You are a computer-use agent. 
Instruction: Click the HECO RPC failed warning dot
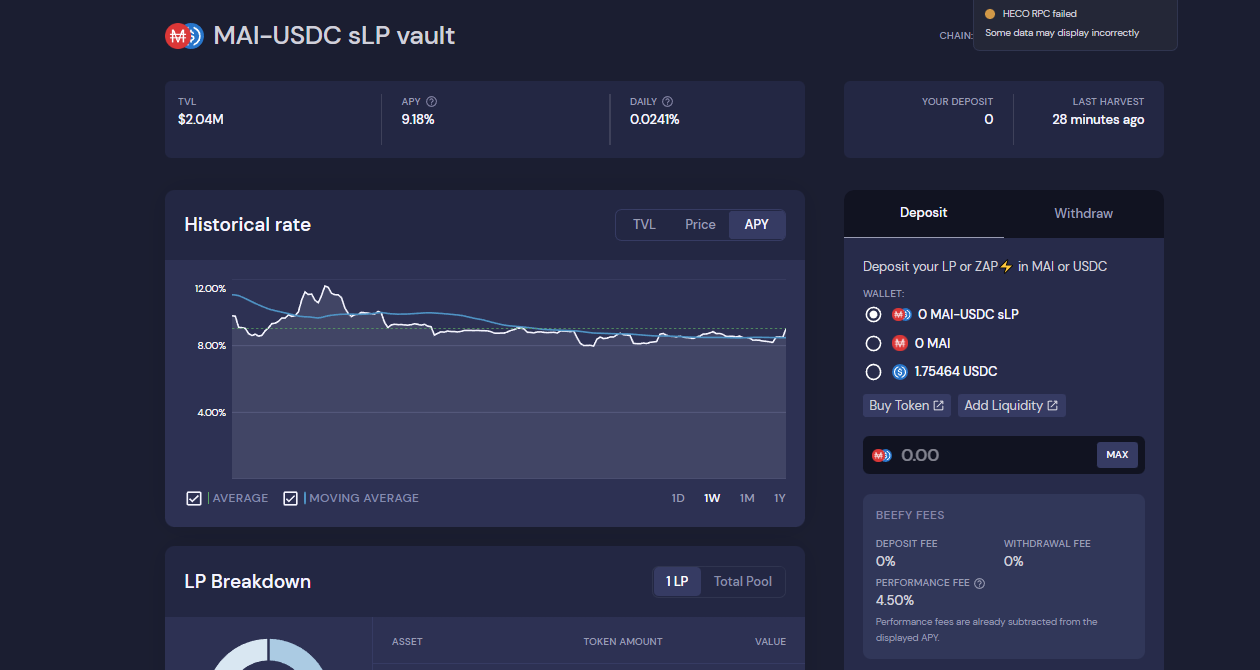pyautogui.click(x=990, y=14)
